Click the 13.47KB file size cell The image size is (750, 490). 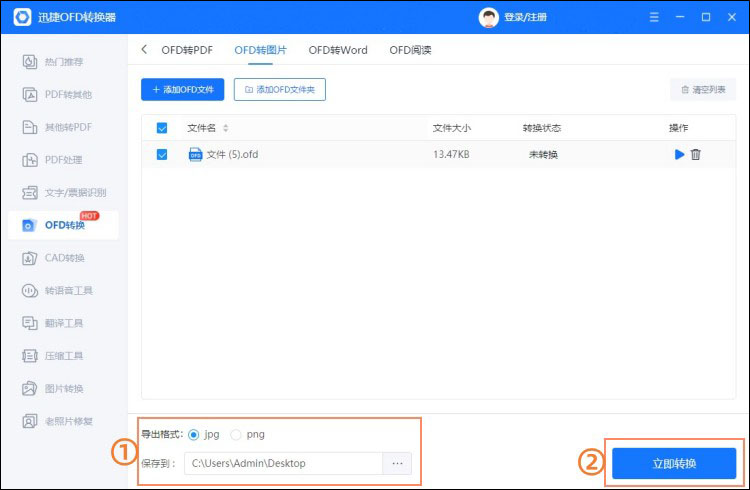[x=451, y=155]
